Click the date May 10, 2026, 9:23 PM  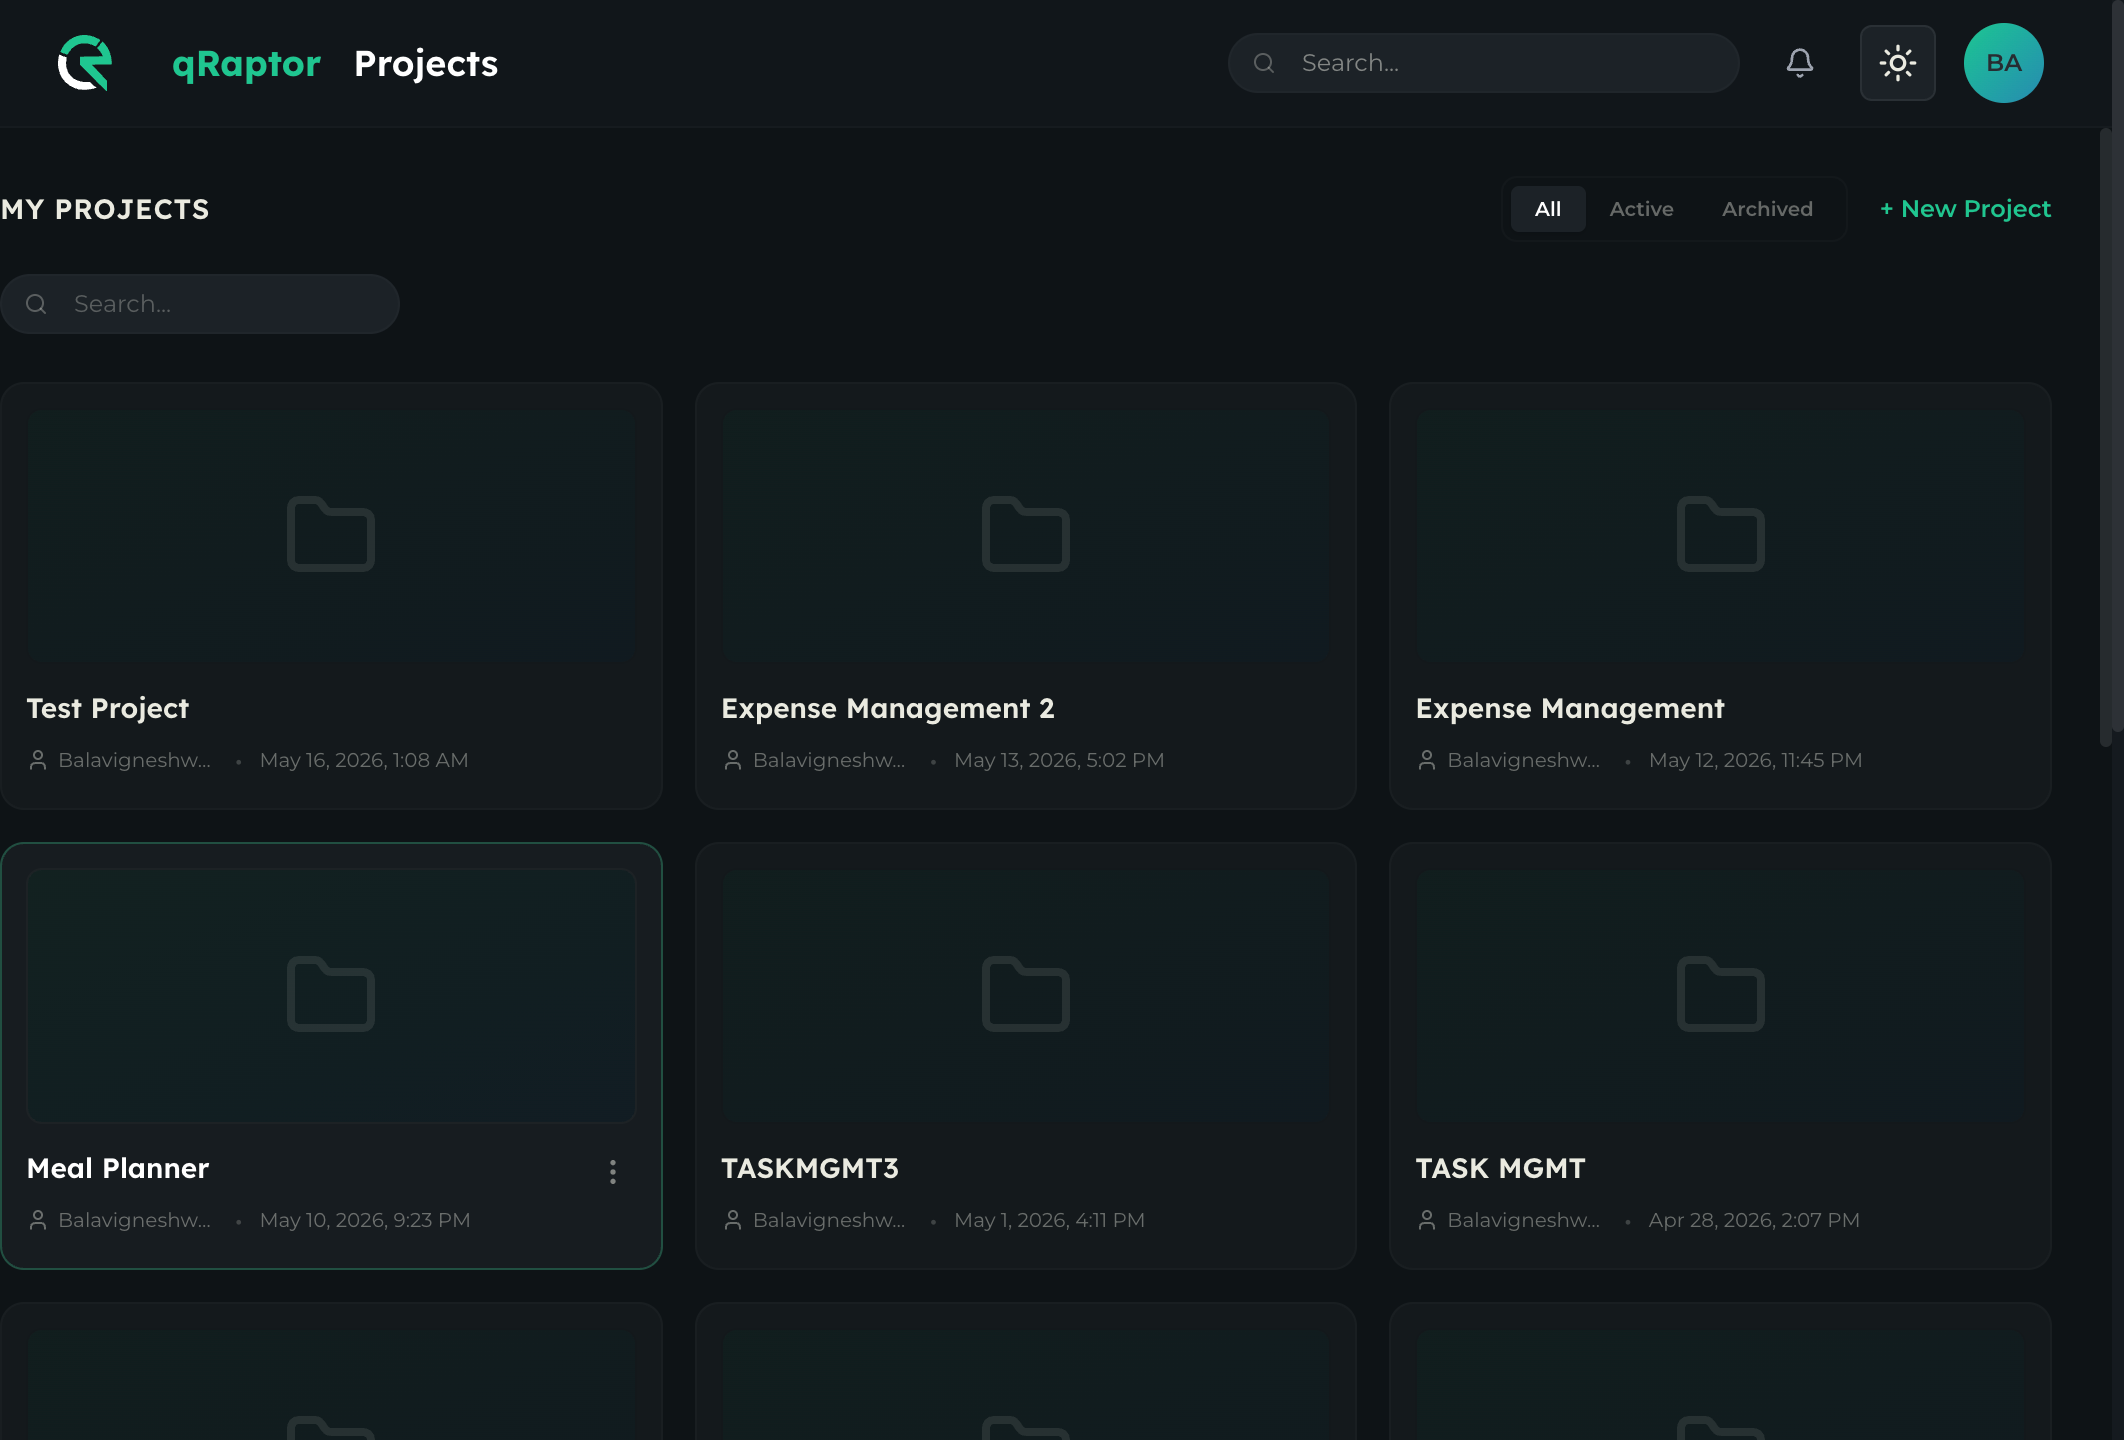tap(365, 1220)
